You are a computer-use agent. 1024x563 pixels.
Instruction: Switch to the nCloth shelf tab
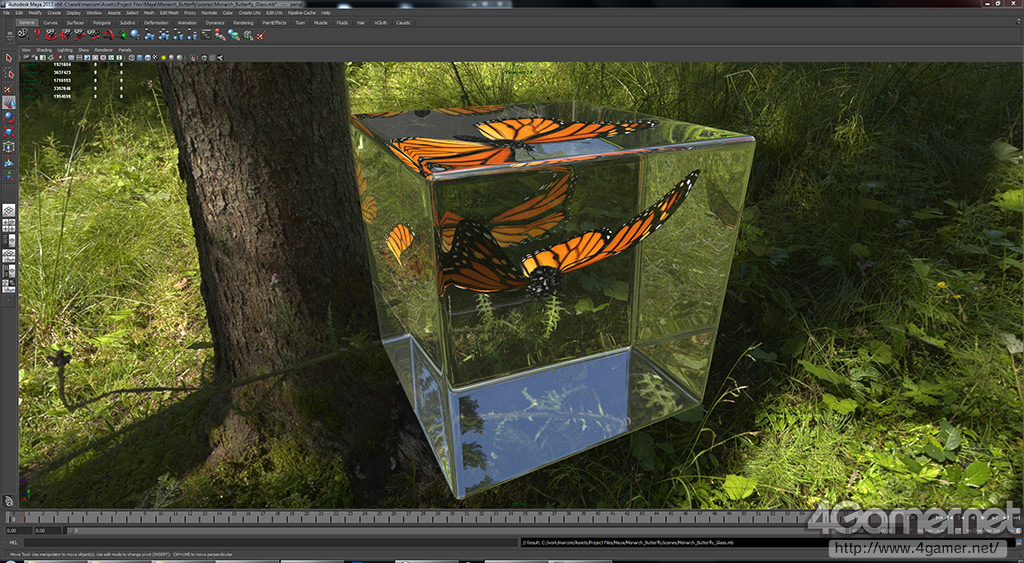[x=380, y=23]
